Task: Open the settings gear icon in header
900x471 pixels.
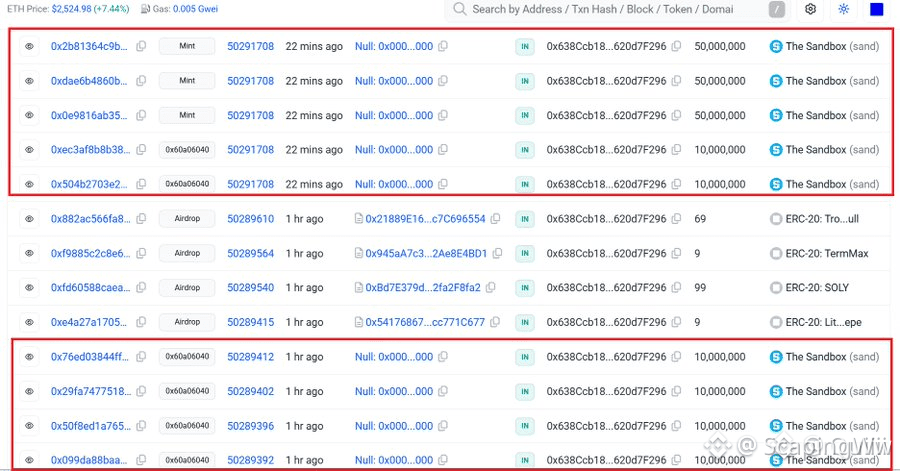Action: tap(810, 9)
